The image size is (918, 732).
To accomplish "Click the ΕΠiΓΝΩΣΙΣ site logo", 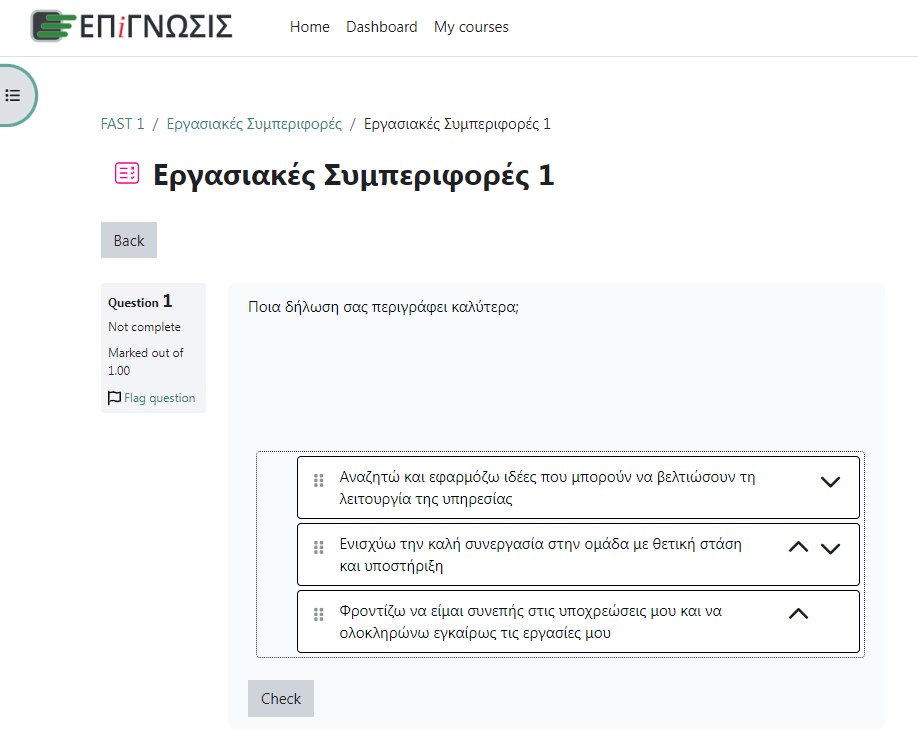I will (x=132, y=26).
